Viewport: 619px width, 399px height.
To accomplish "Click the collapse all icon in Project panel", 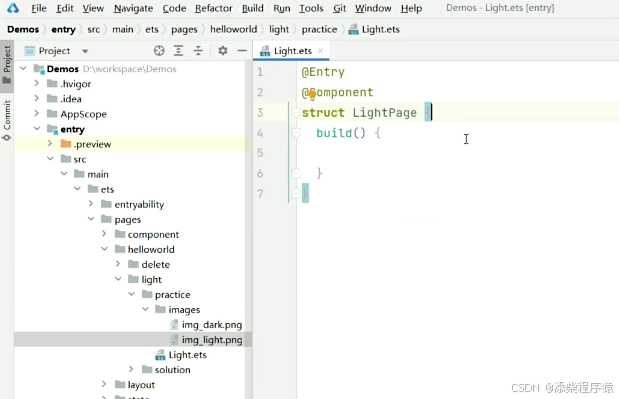I will (198, 51).
